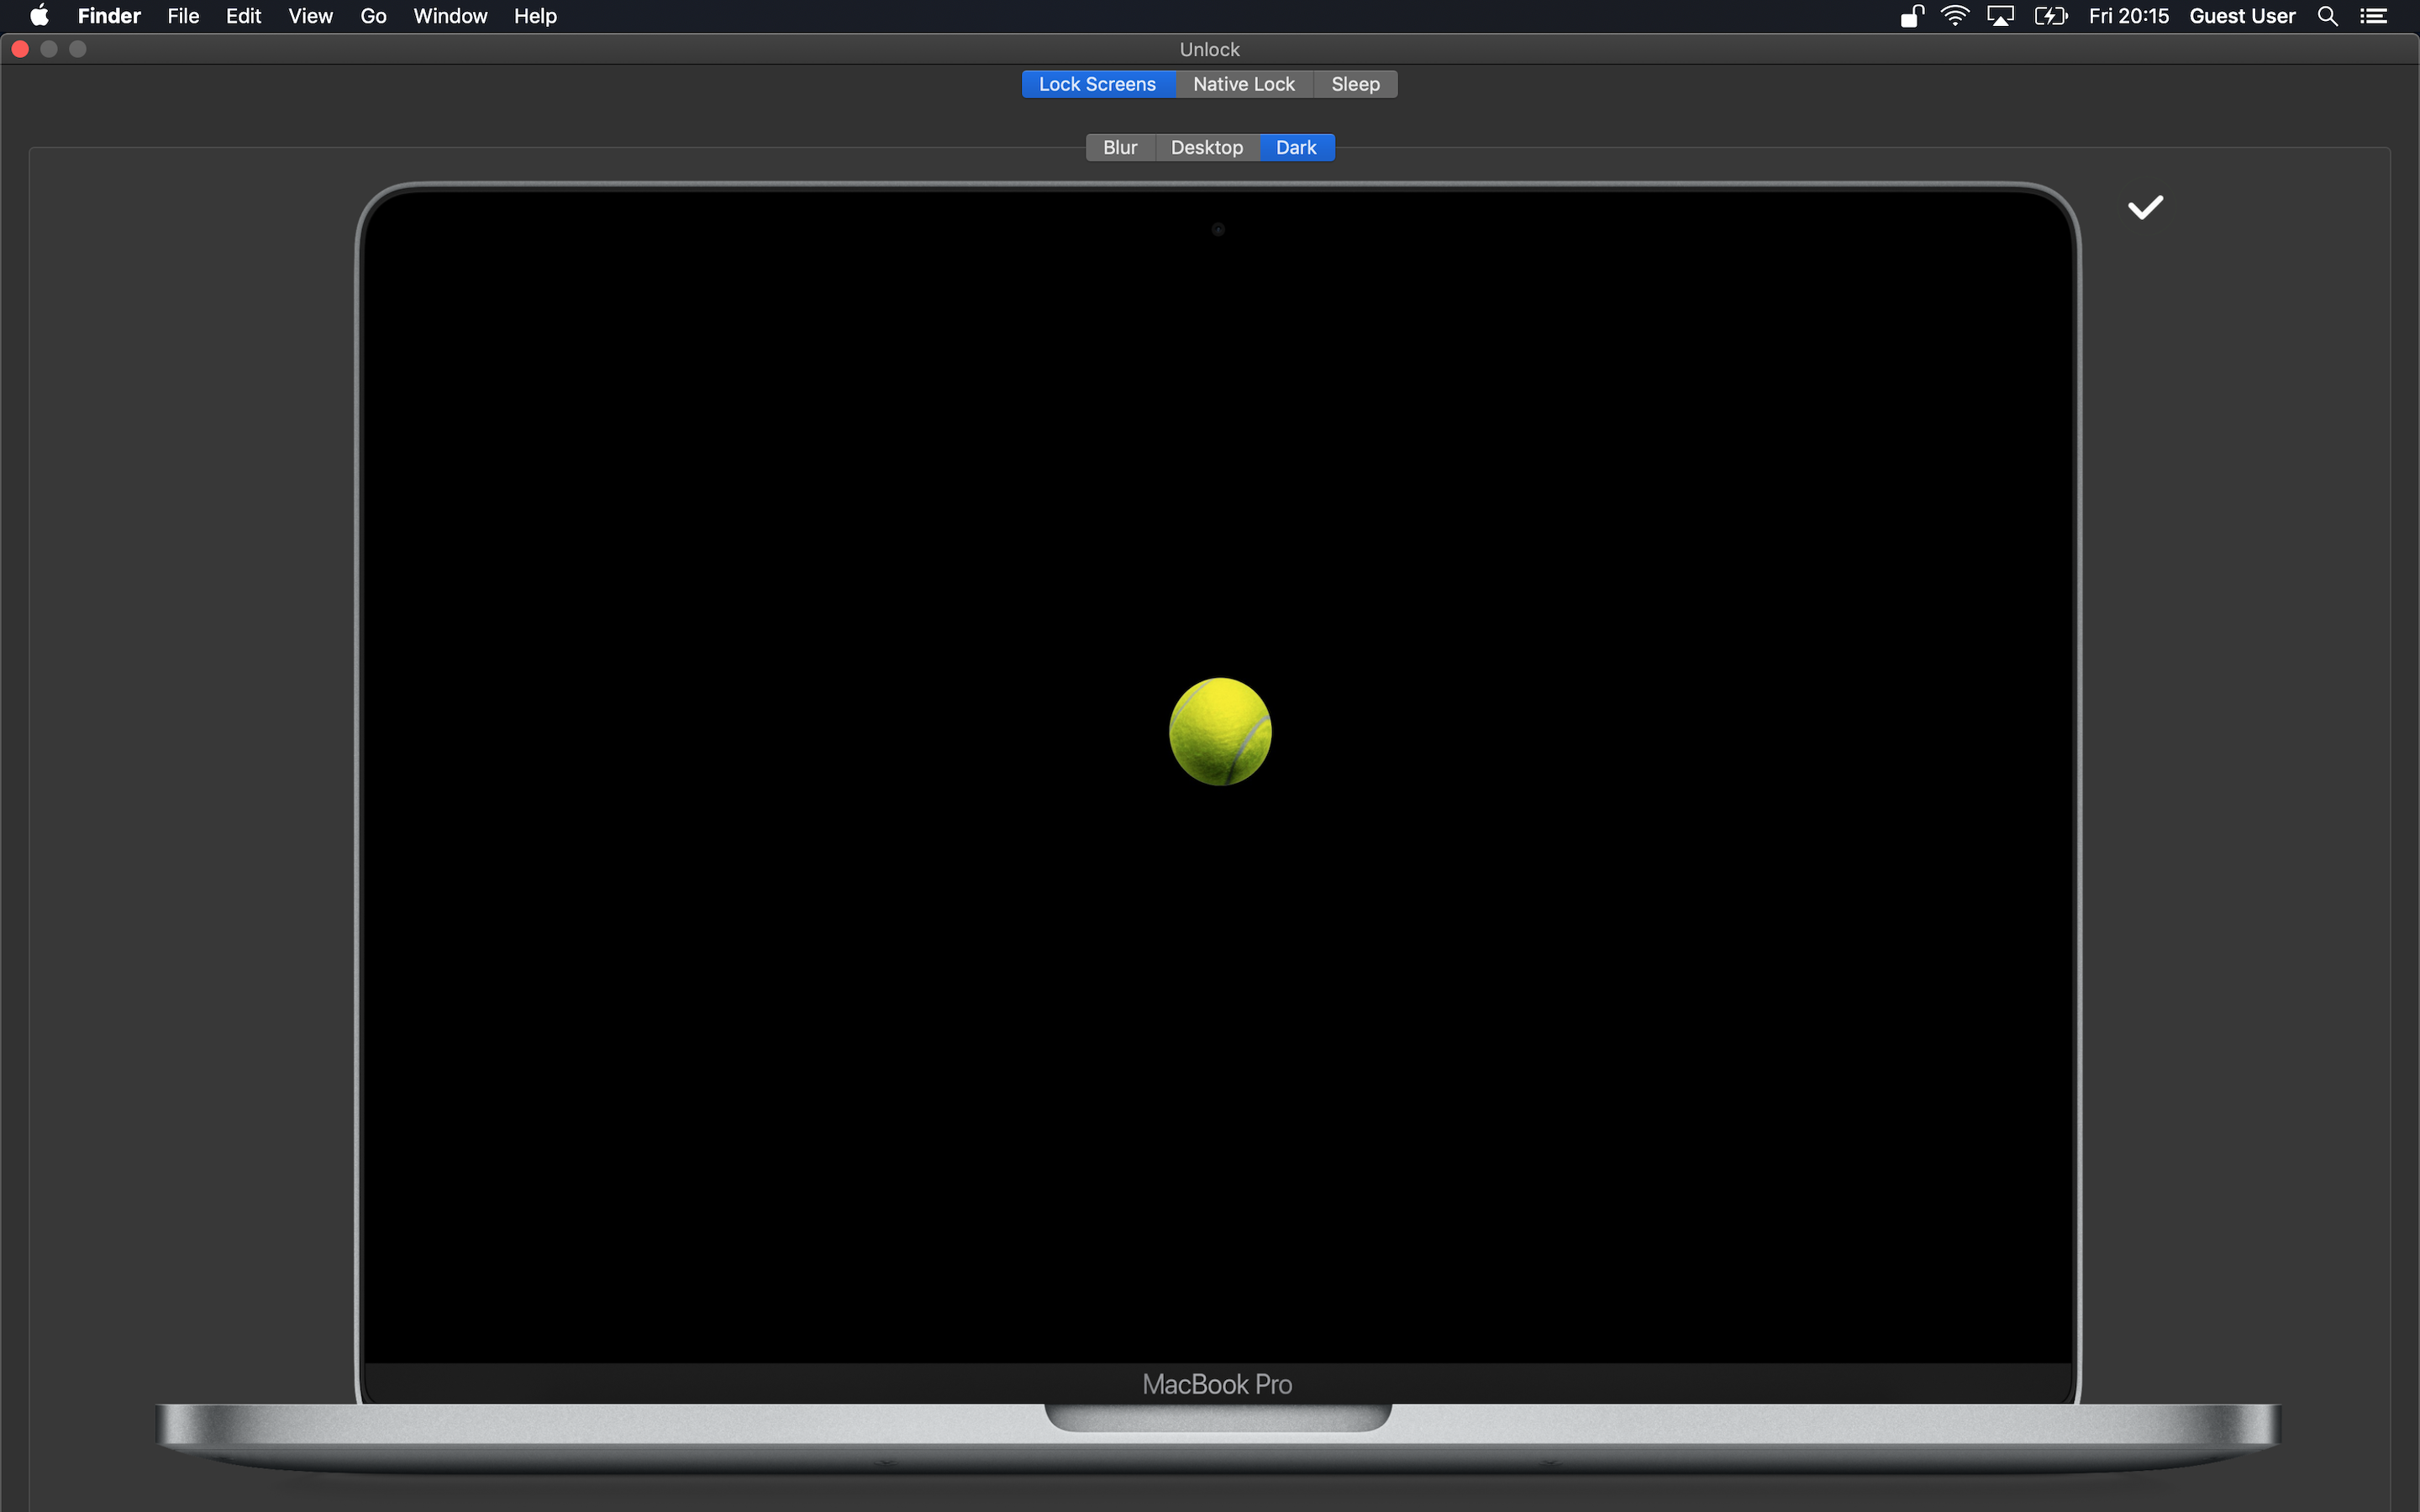Open the Wi-Fi status menu
The image size is (2420, 1512).
[1955, 16]
